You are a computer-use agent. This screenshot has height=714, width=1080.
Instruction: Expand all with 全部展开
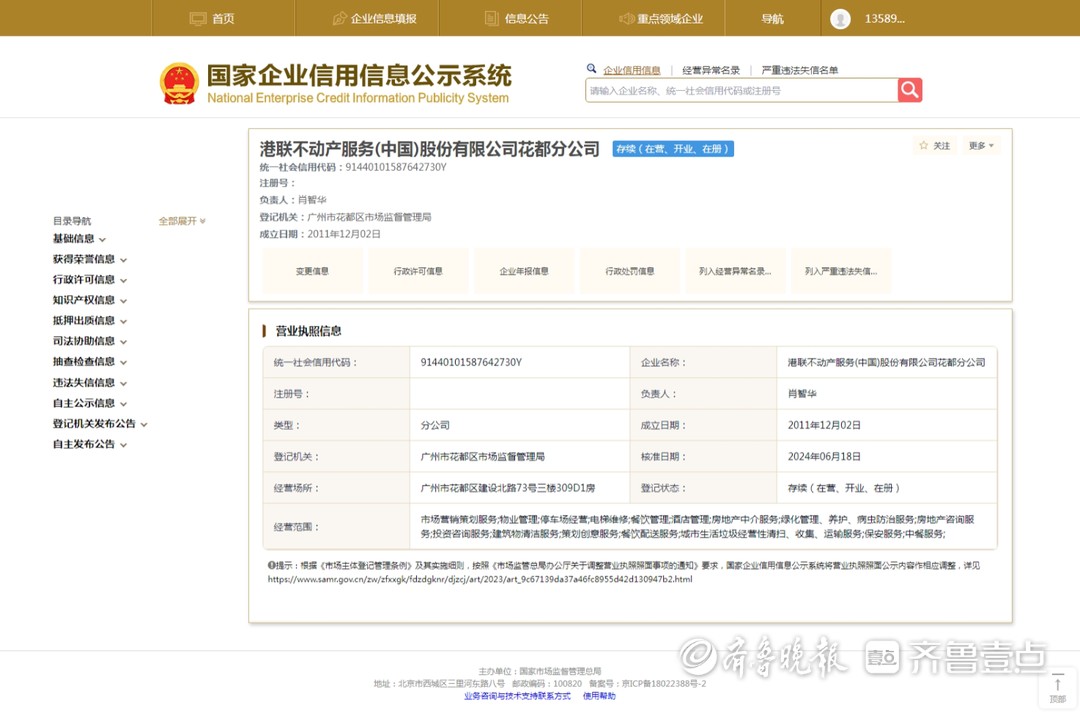[x=182, y=221]
